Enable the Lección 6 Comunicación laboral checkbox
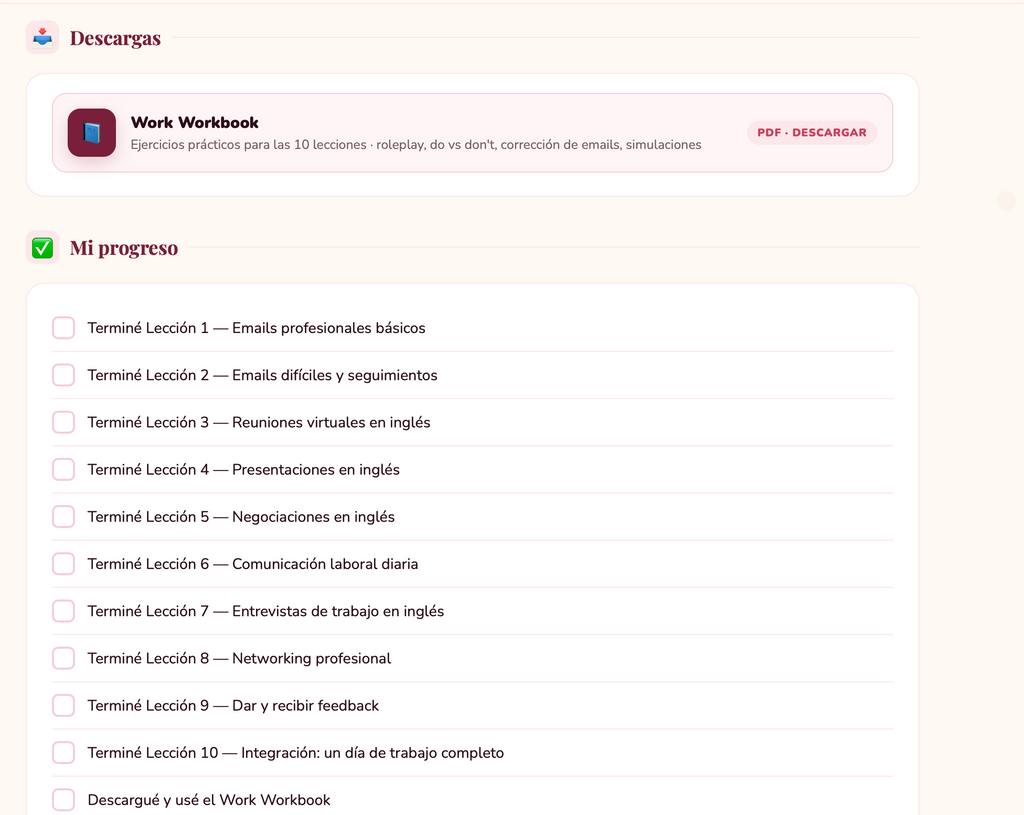This screenshot has width=1024, height=815. point(64,564)
